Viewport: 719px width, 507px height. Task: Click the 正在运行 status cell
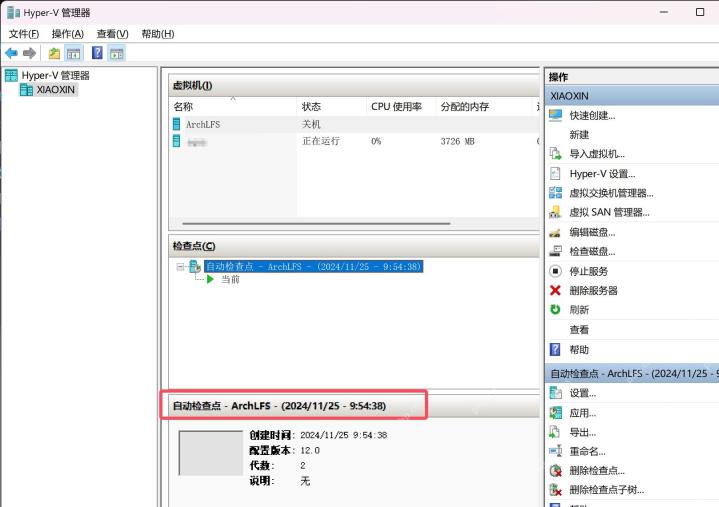coord(321,141)
